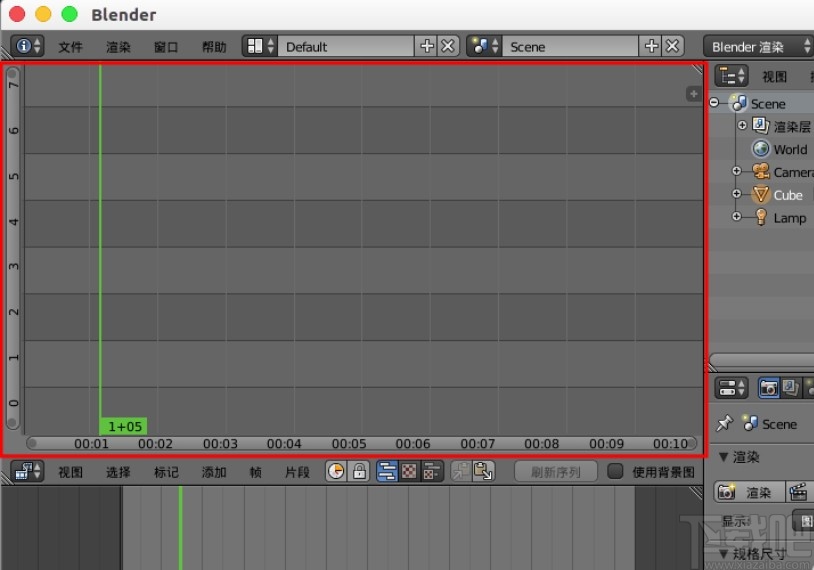Image resolution: width=814 pixels, height=570 pixels.
Task: Switch to Render Layers properties tab
Action: (791, 388)
